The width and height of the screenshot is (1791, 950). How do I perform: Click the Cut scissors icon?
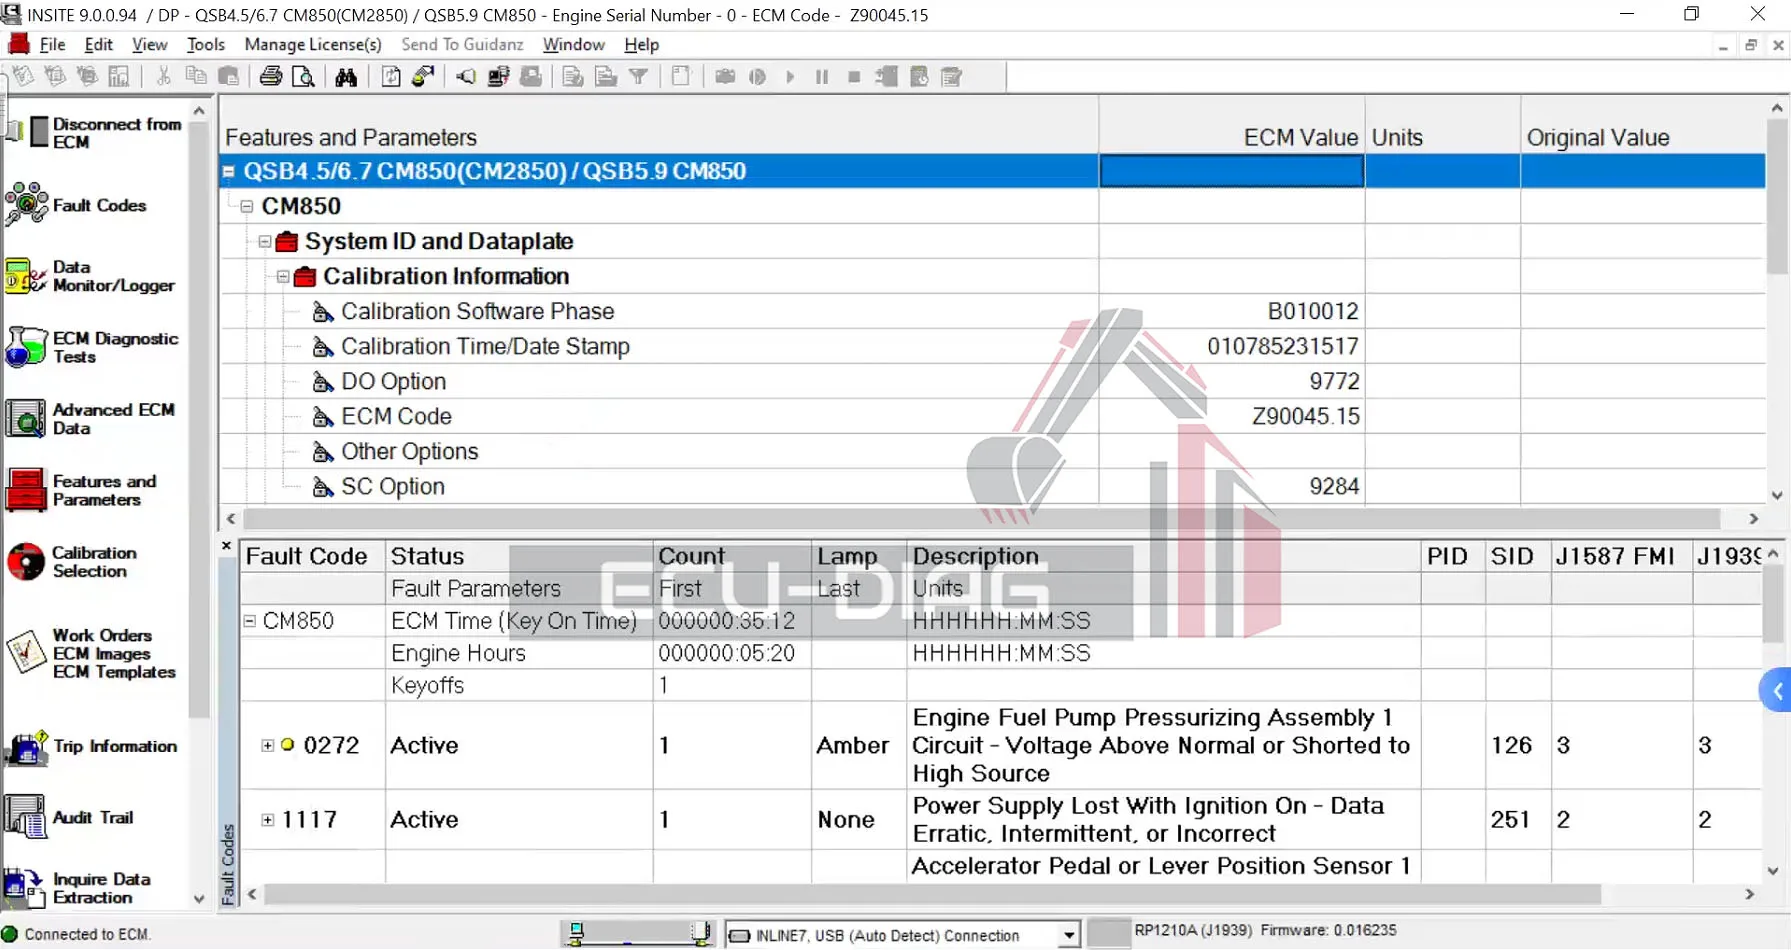(x=163, y=77)
